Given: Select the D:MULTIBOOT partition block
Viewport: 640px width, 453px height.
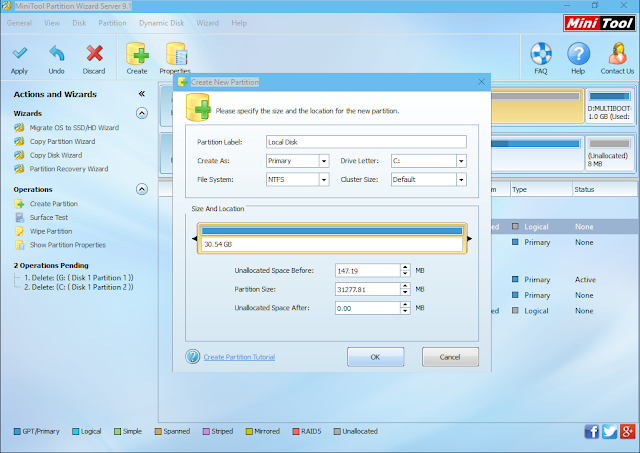Looking at the screenshot, I should pos(609,106).
